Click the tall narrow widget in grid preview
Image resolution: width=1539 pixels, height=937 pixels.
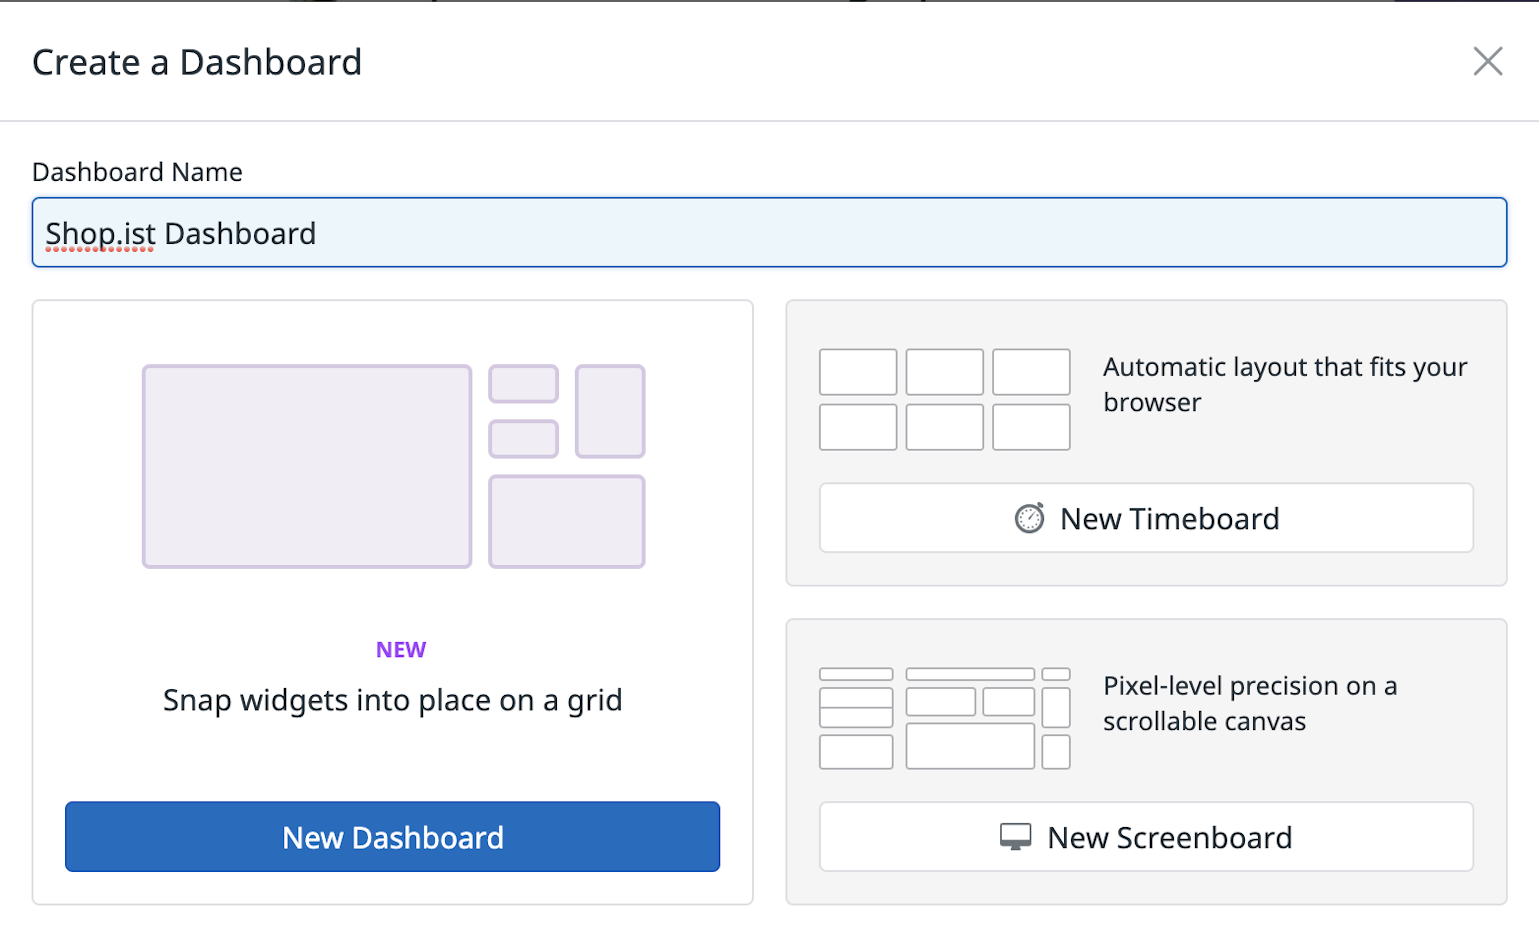[x=610, y=411]
